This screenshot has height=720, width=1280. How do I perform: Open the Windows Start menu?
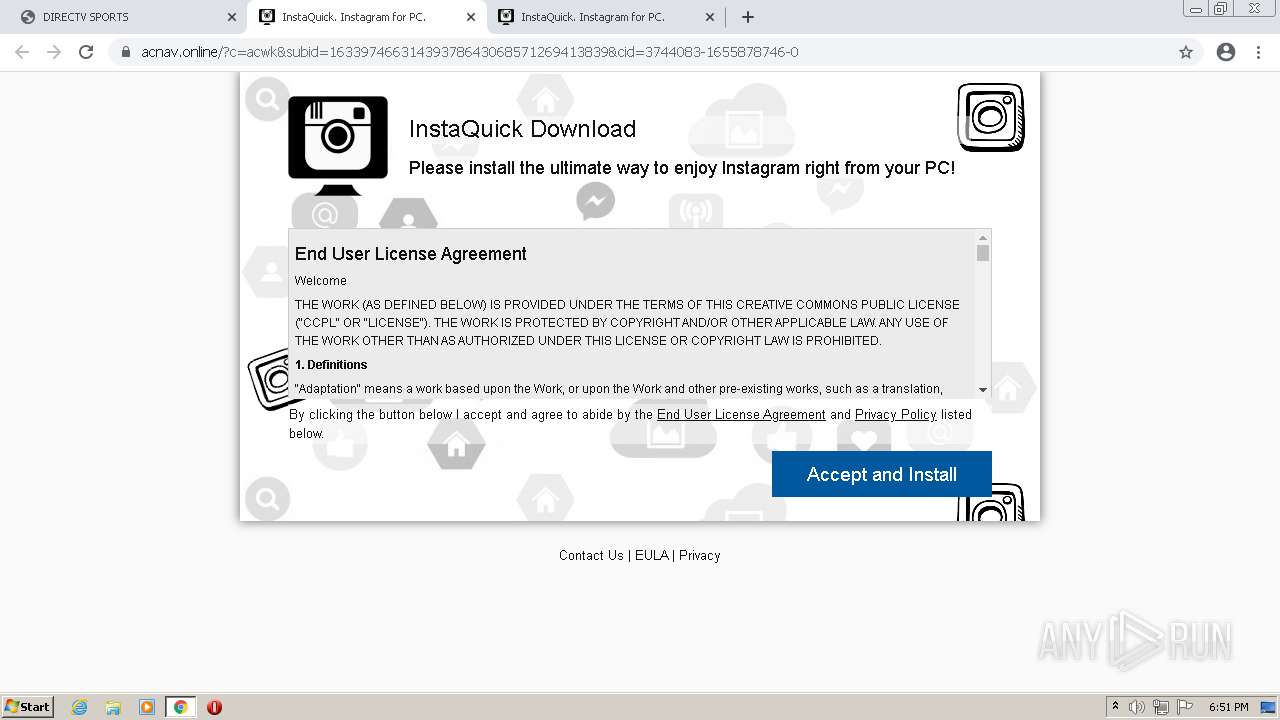(x=28, y=706)
